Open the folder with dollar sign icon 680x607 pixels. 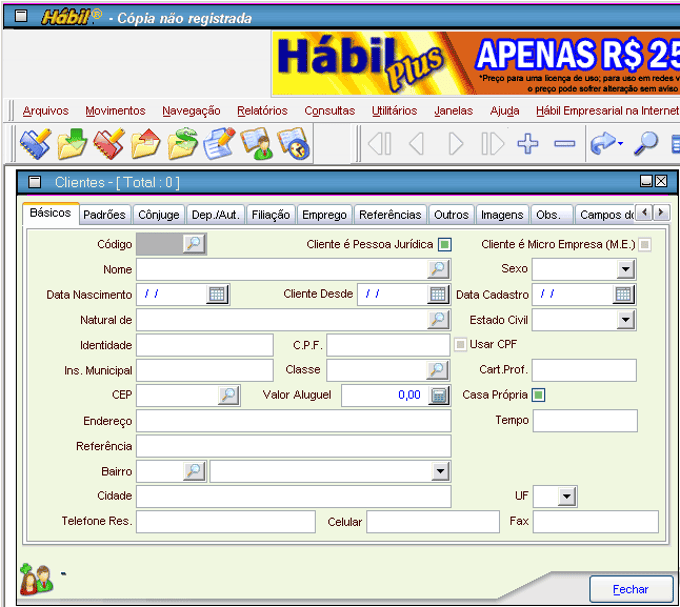[x=182, y=144]
